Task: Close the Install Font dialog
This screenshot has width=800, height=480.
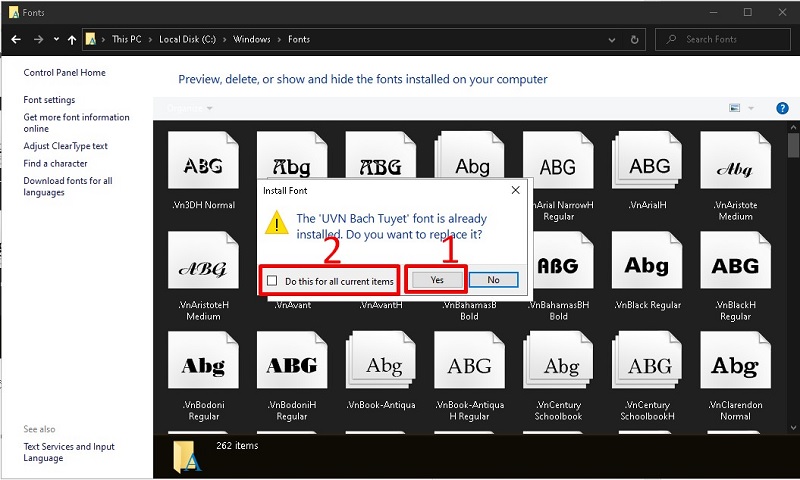Action: coord(516,190)
